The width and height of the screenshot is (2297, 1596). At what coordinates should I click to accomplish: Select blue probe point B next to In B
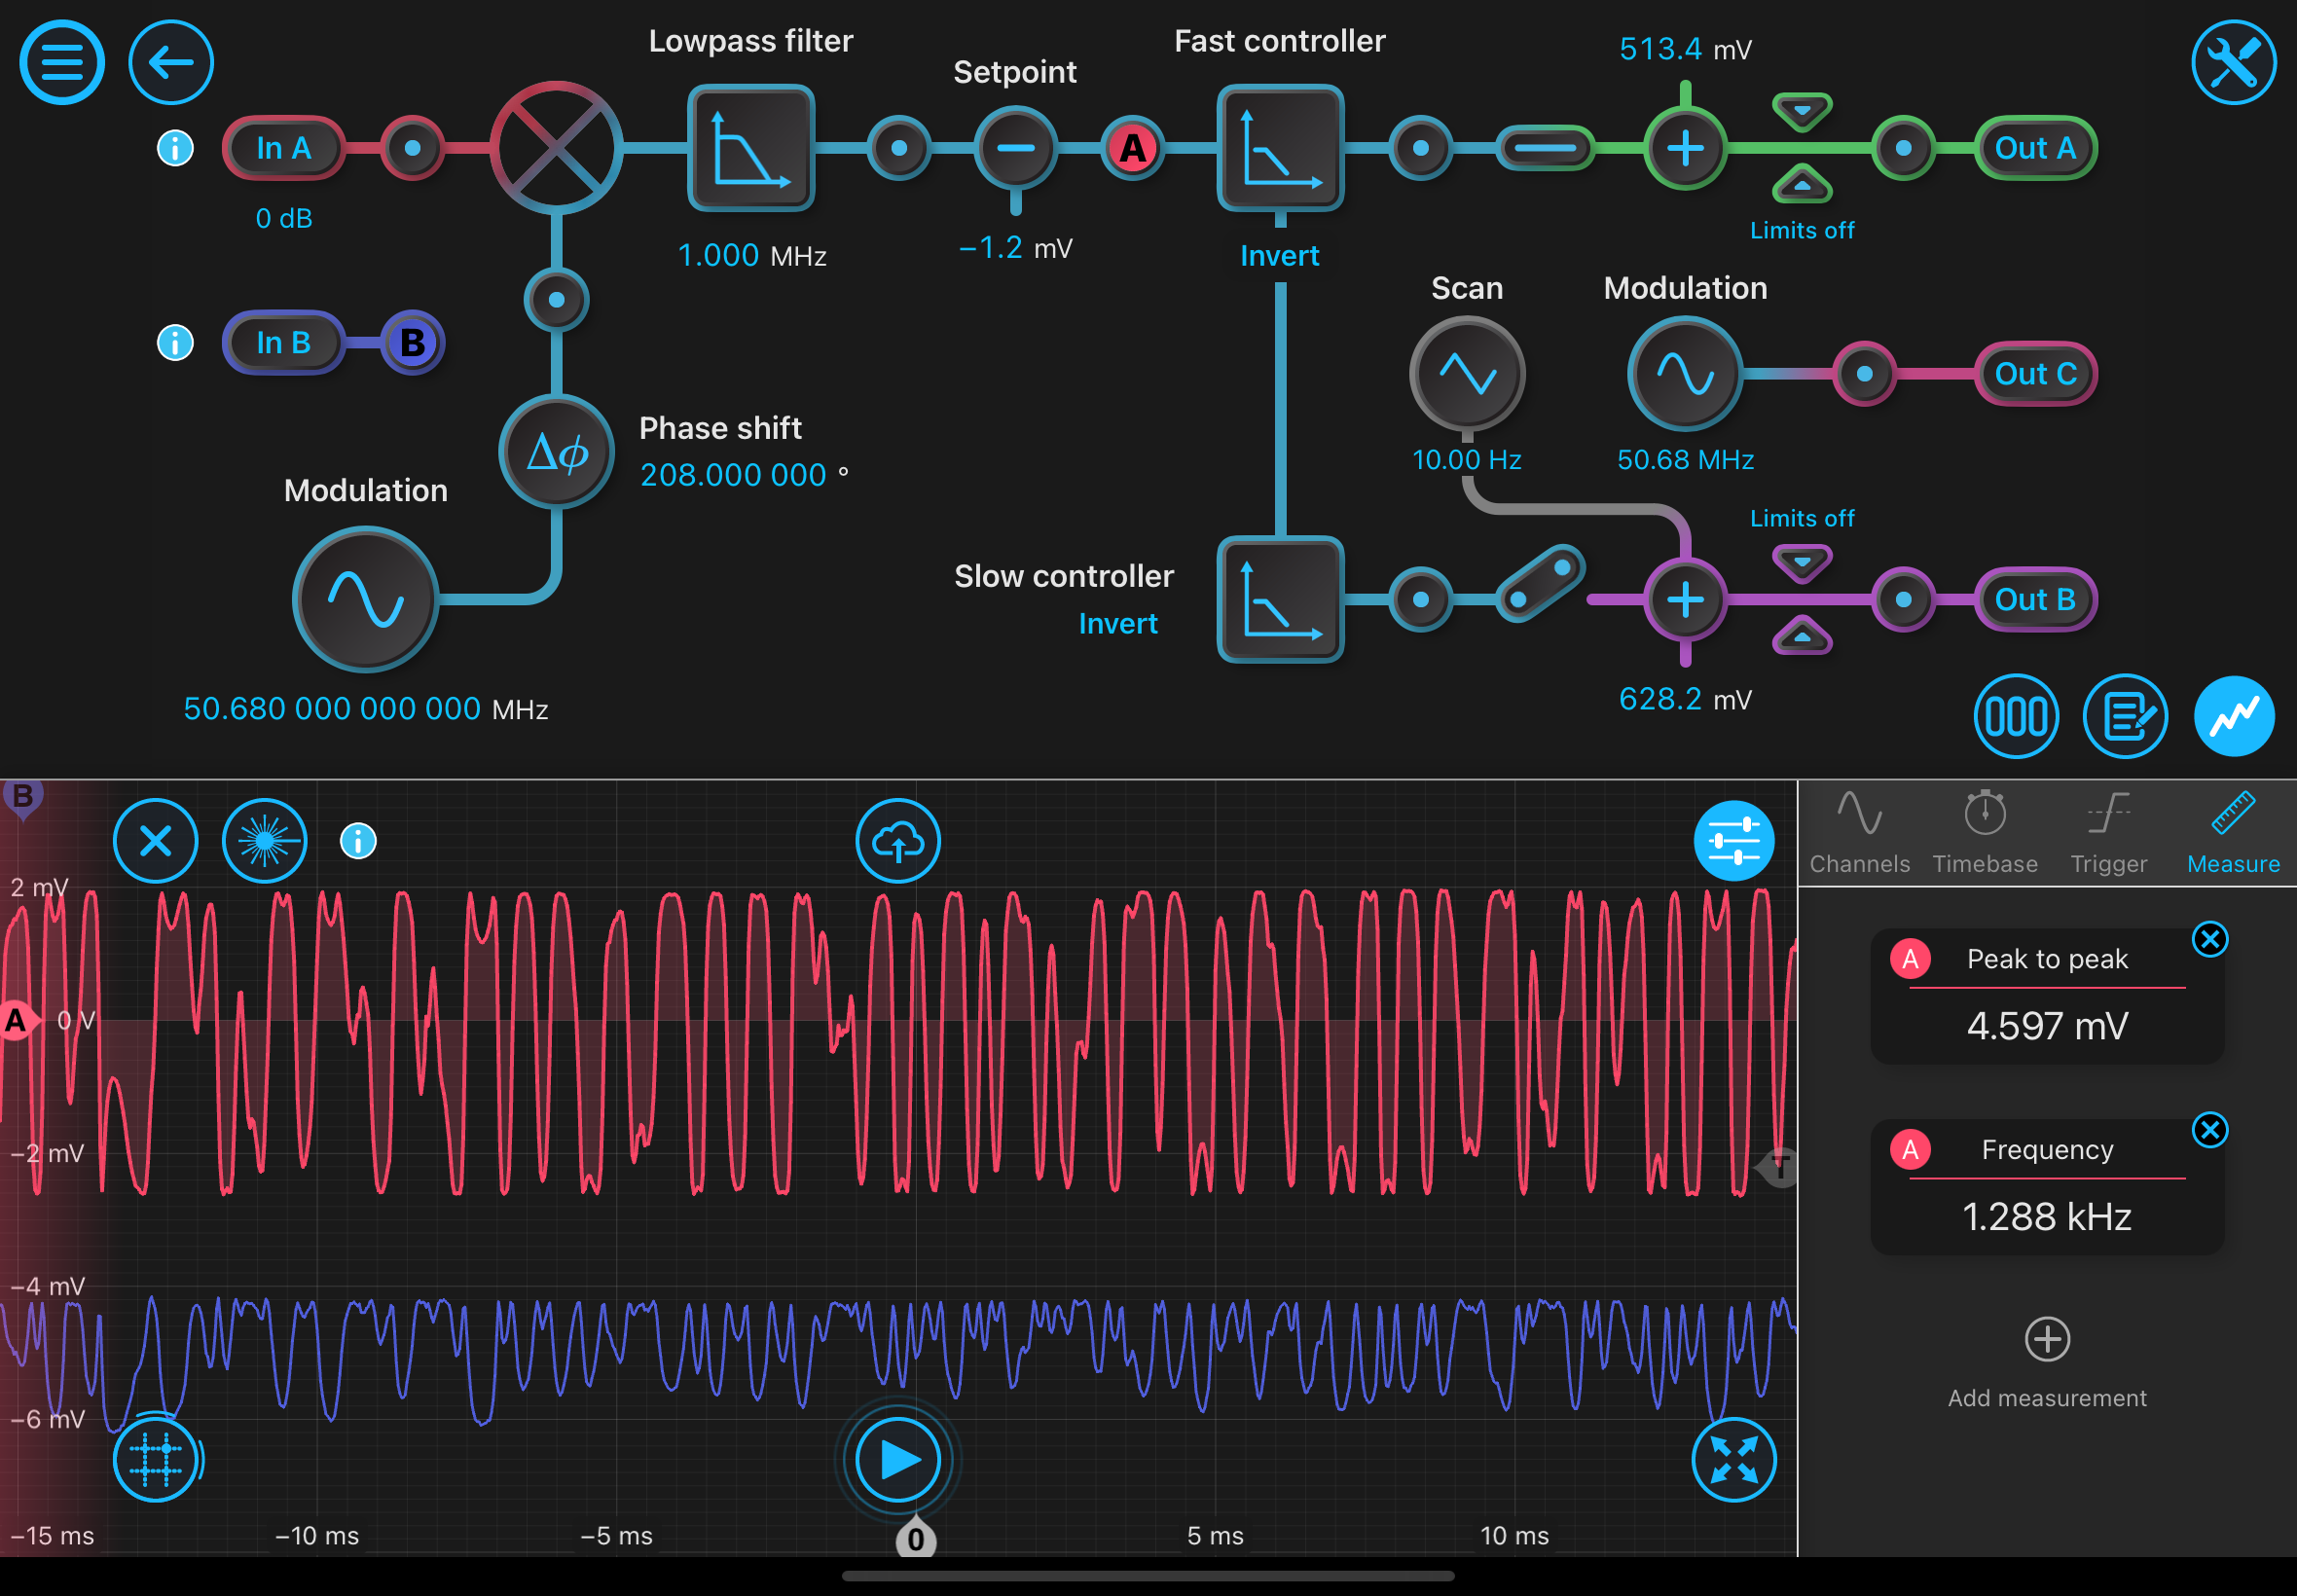[412, 343]
